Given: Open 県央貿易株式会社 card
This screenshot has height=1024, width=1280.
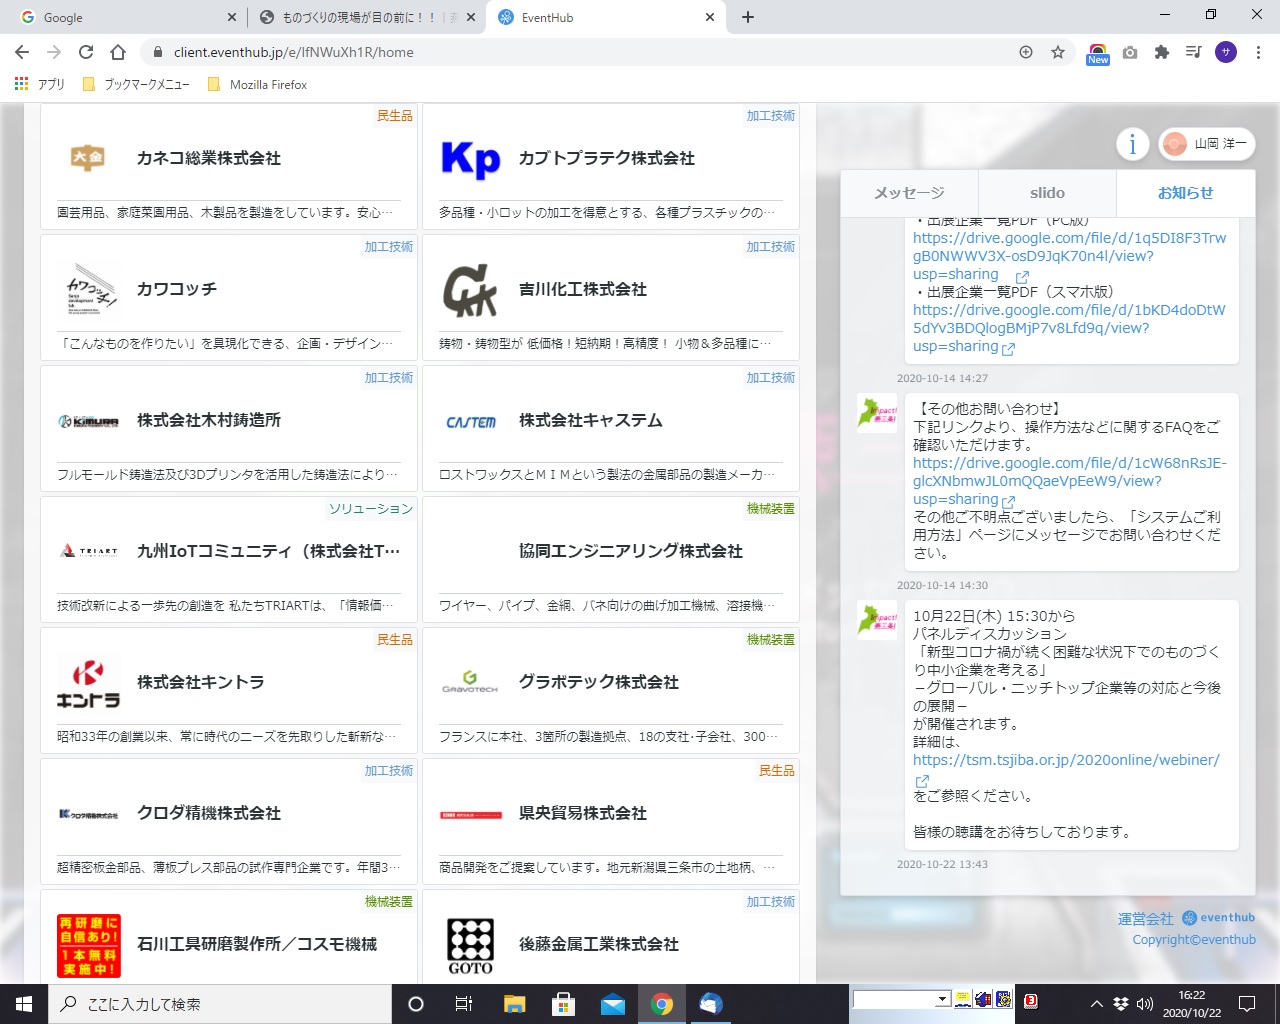Looking at the screenshot, I should (611, 822).
